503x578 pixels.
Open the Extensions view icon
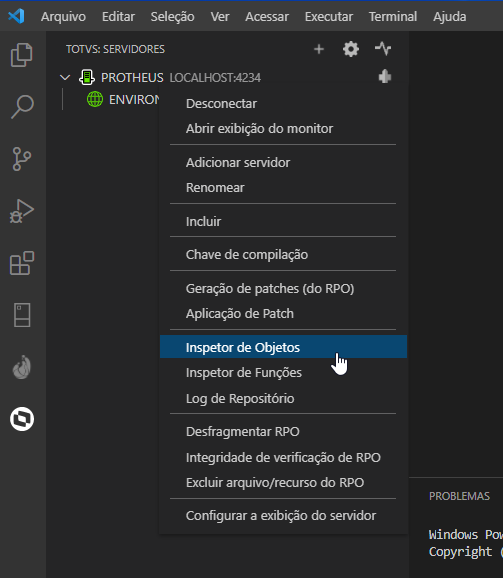(22, 263)
